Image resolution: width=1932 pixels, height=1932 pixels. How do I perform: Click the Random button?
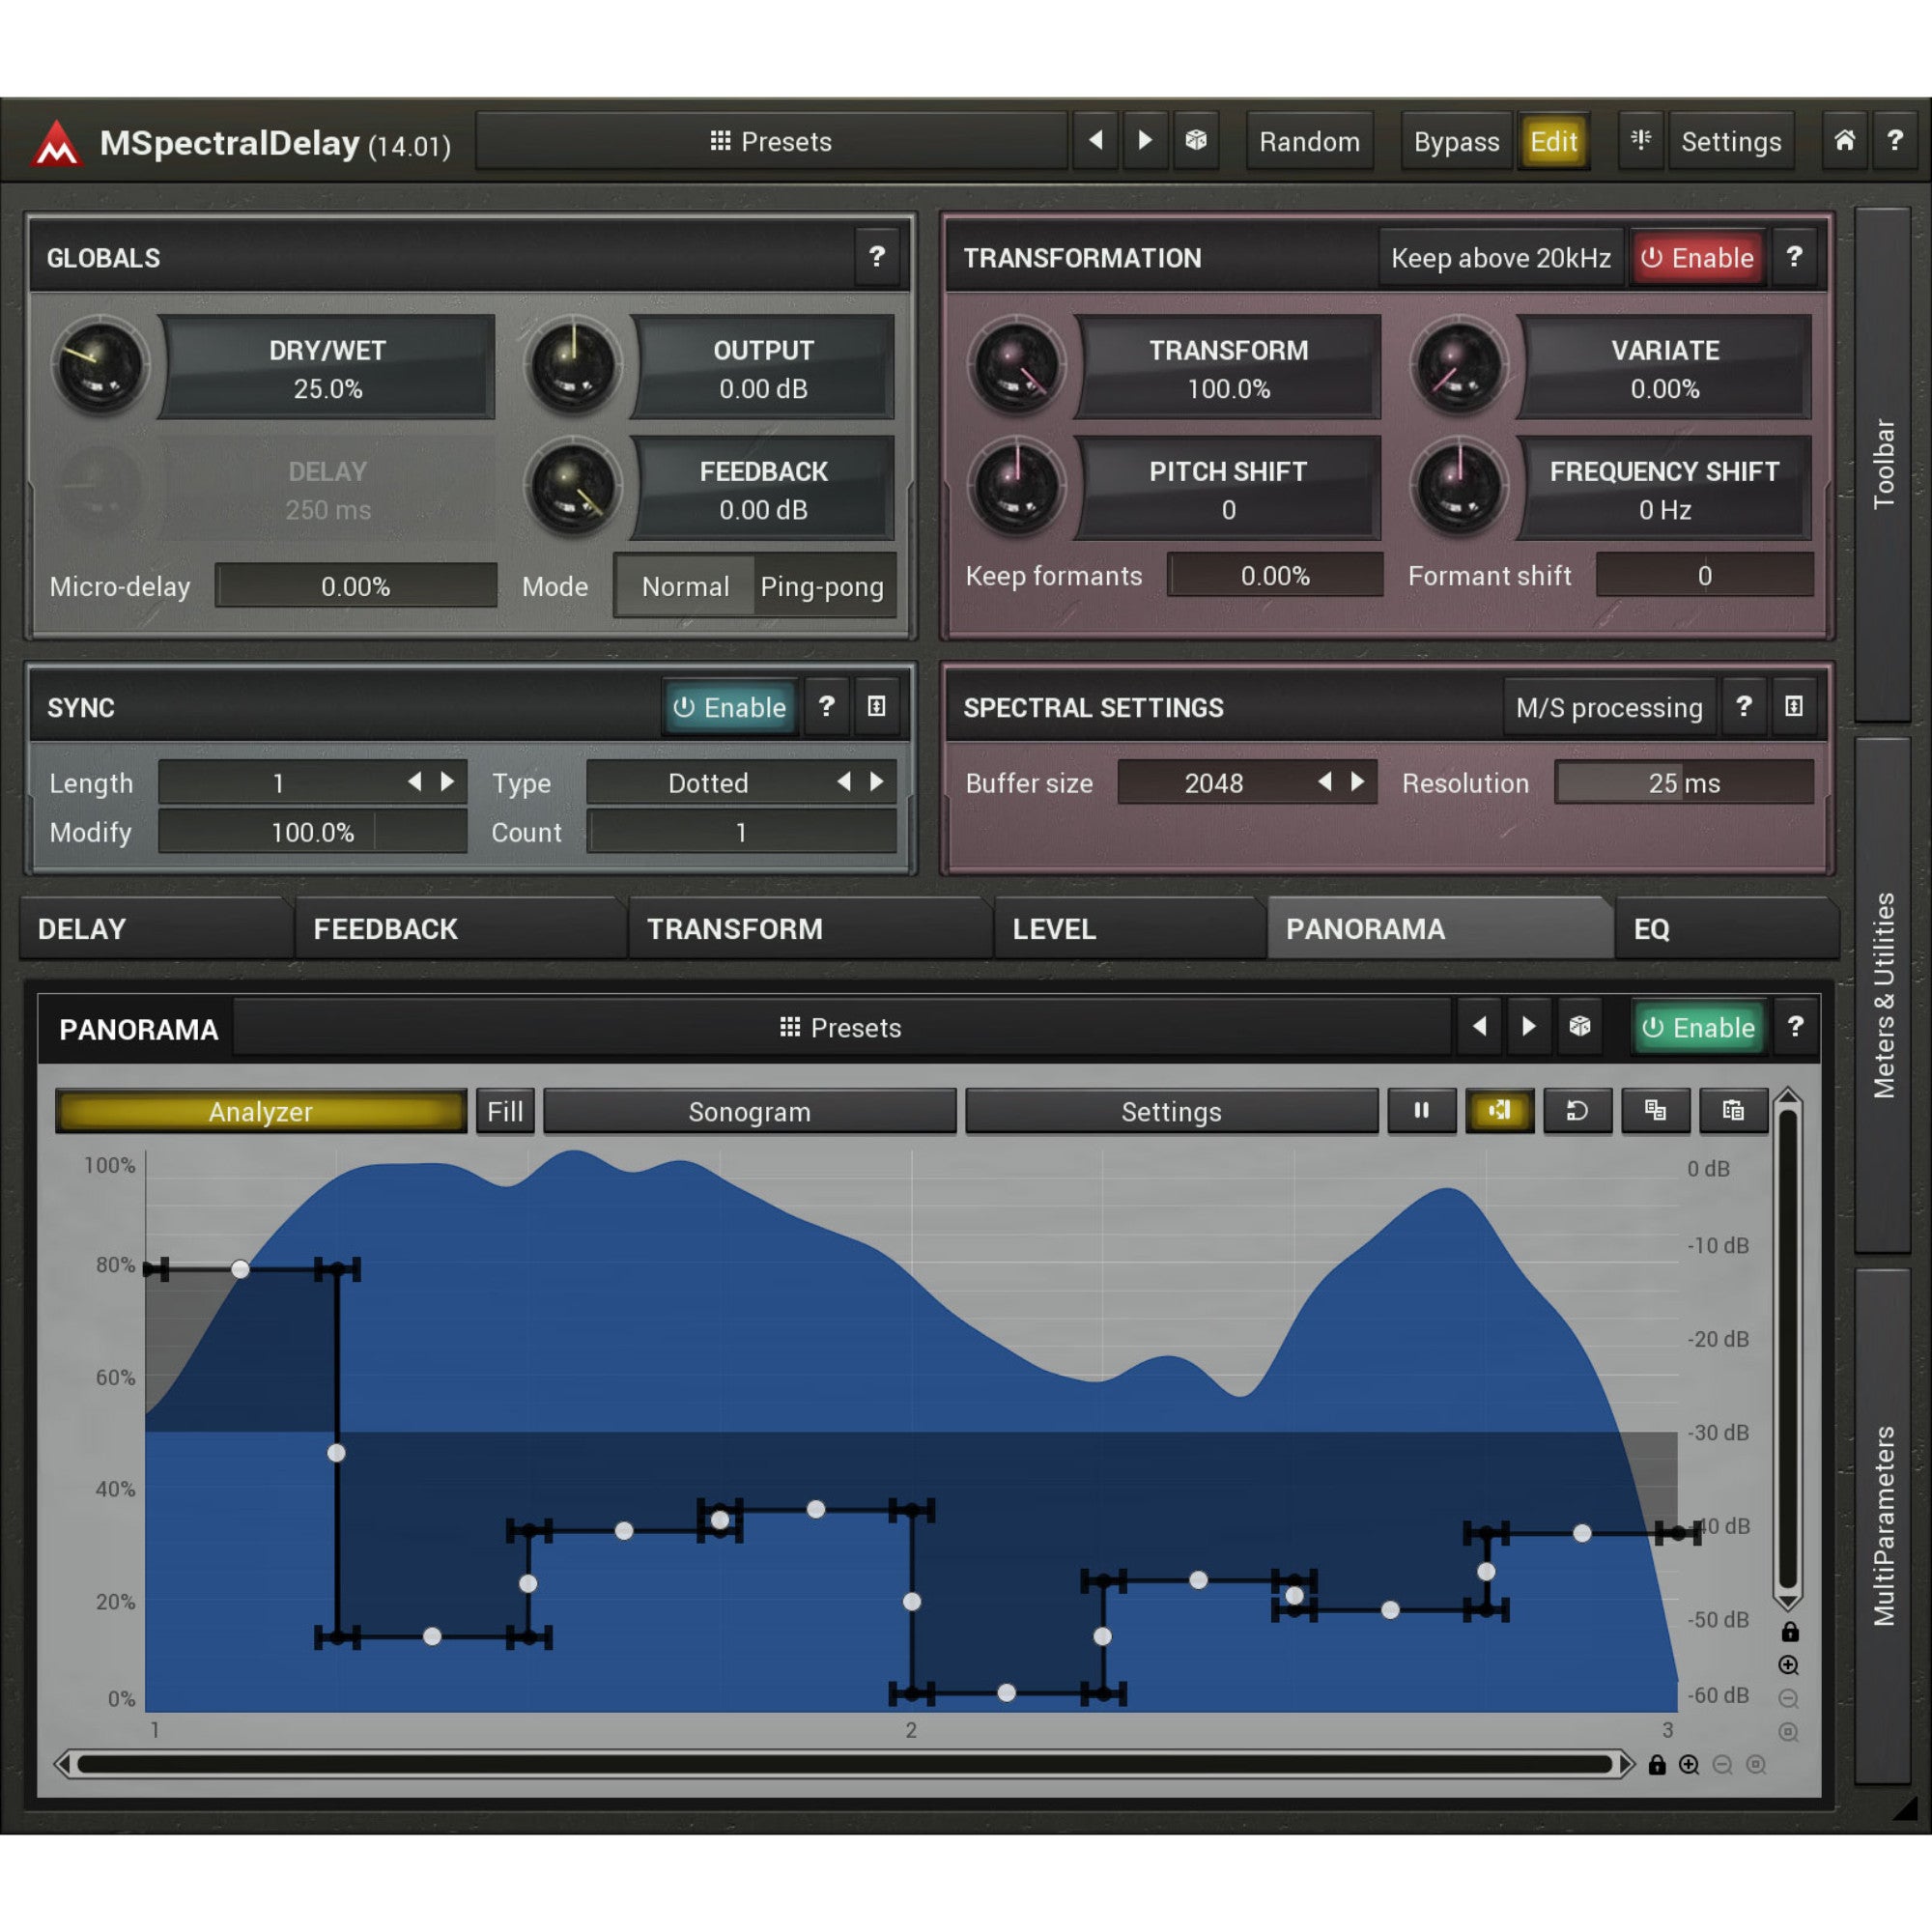pyautogui.click(x=1309, y=141)
